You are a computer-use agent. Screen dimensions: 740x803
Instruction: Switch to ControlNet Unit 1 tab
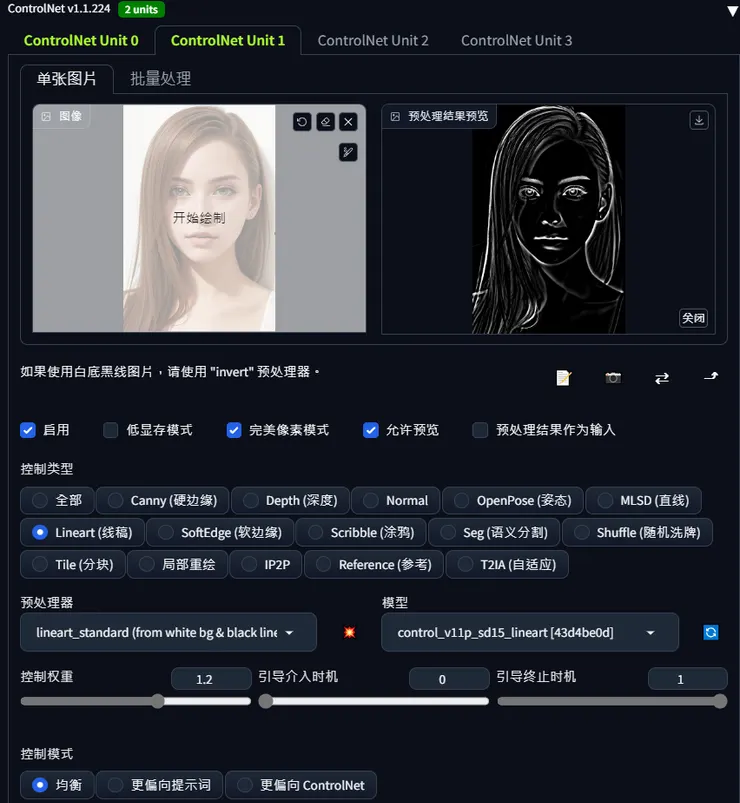click(x=228, y=40)
